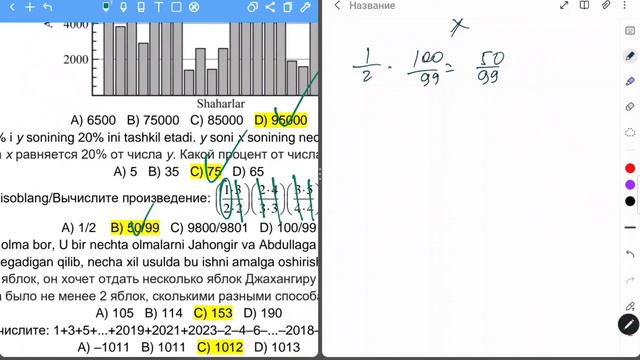
Task: Tap the circled-X tool in blue toolbar
Action: [x=194, y=7]
